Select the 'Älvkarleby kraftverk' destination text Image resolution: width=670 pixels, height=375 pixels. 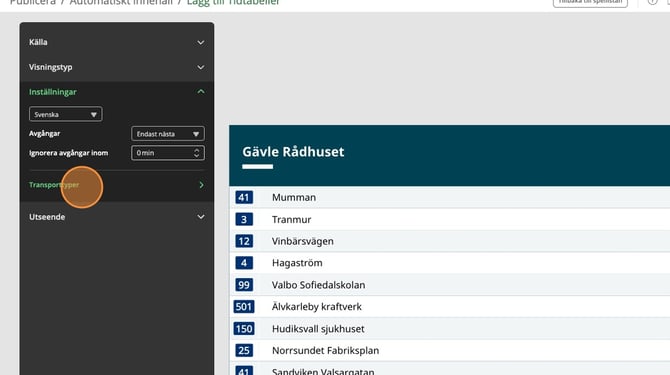click(x=317, y=307)
